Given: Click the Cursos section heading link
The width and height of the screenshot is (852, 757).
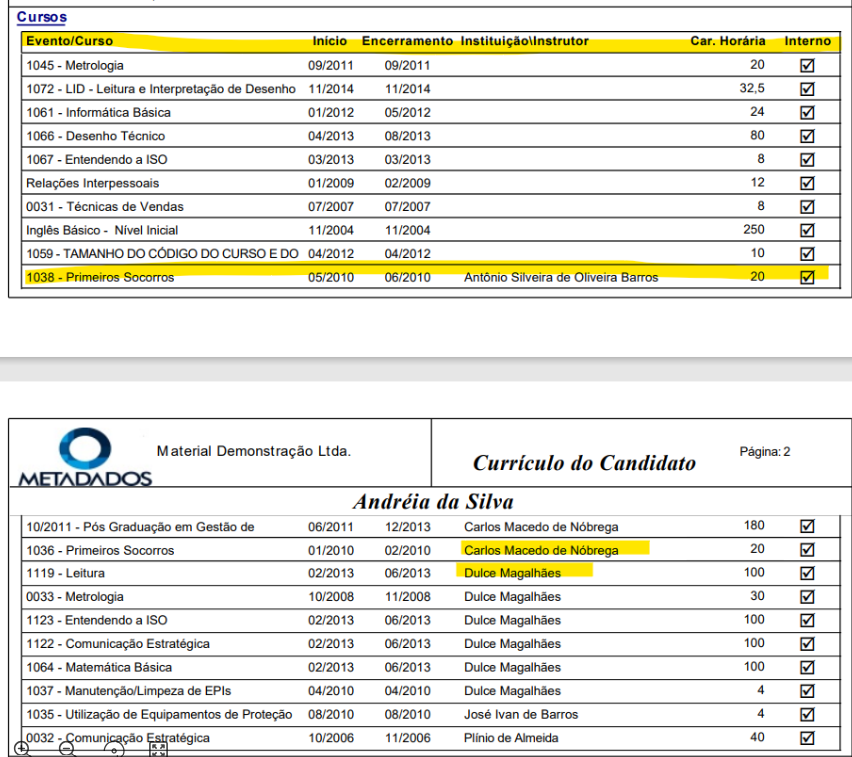Looking at the screenshot, I should [42, 18].
